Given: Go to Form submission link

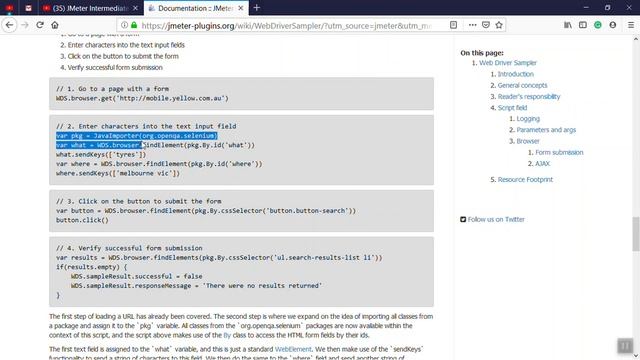Looking at the screenshot, I should pyautogui.click(x=559, y=152).
